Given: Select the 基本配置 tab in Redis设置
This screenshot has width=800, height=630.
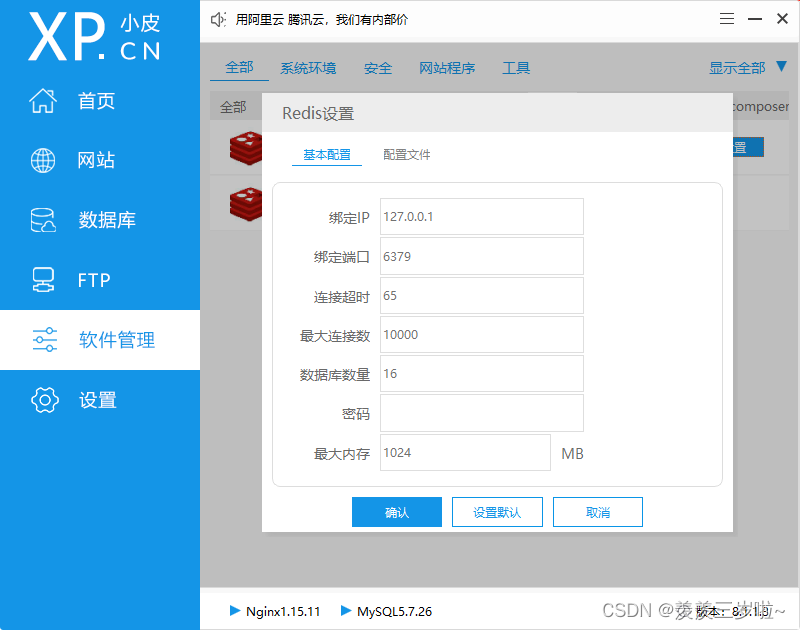Looking at the screenshot, I should coord(327,155).
